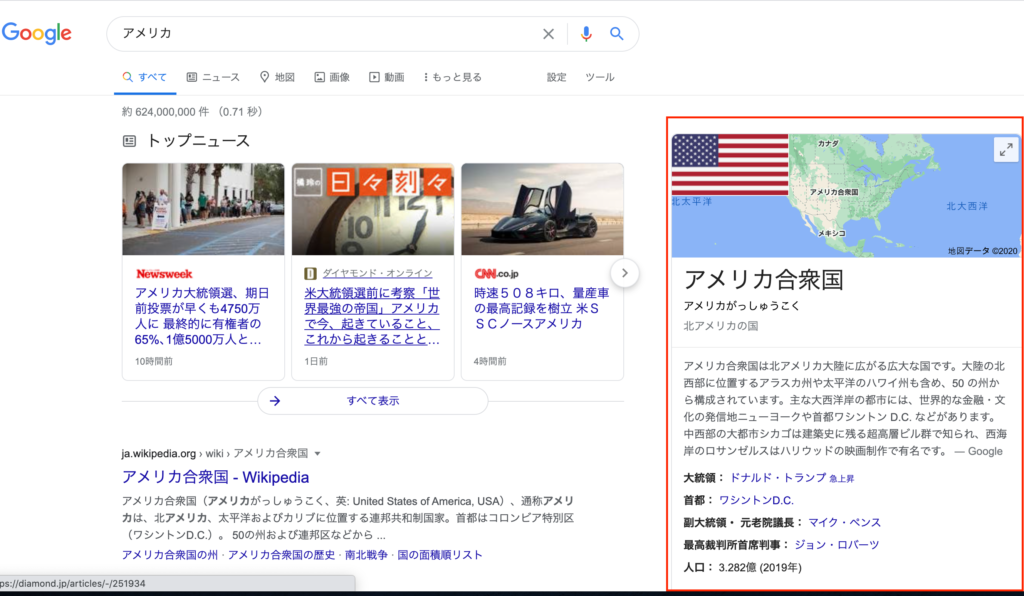Click the Google logo
Screen dimensions: 1024x596
point(37,33)
